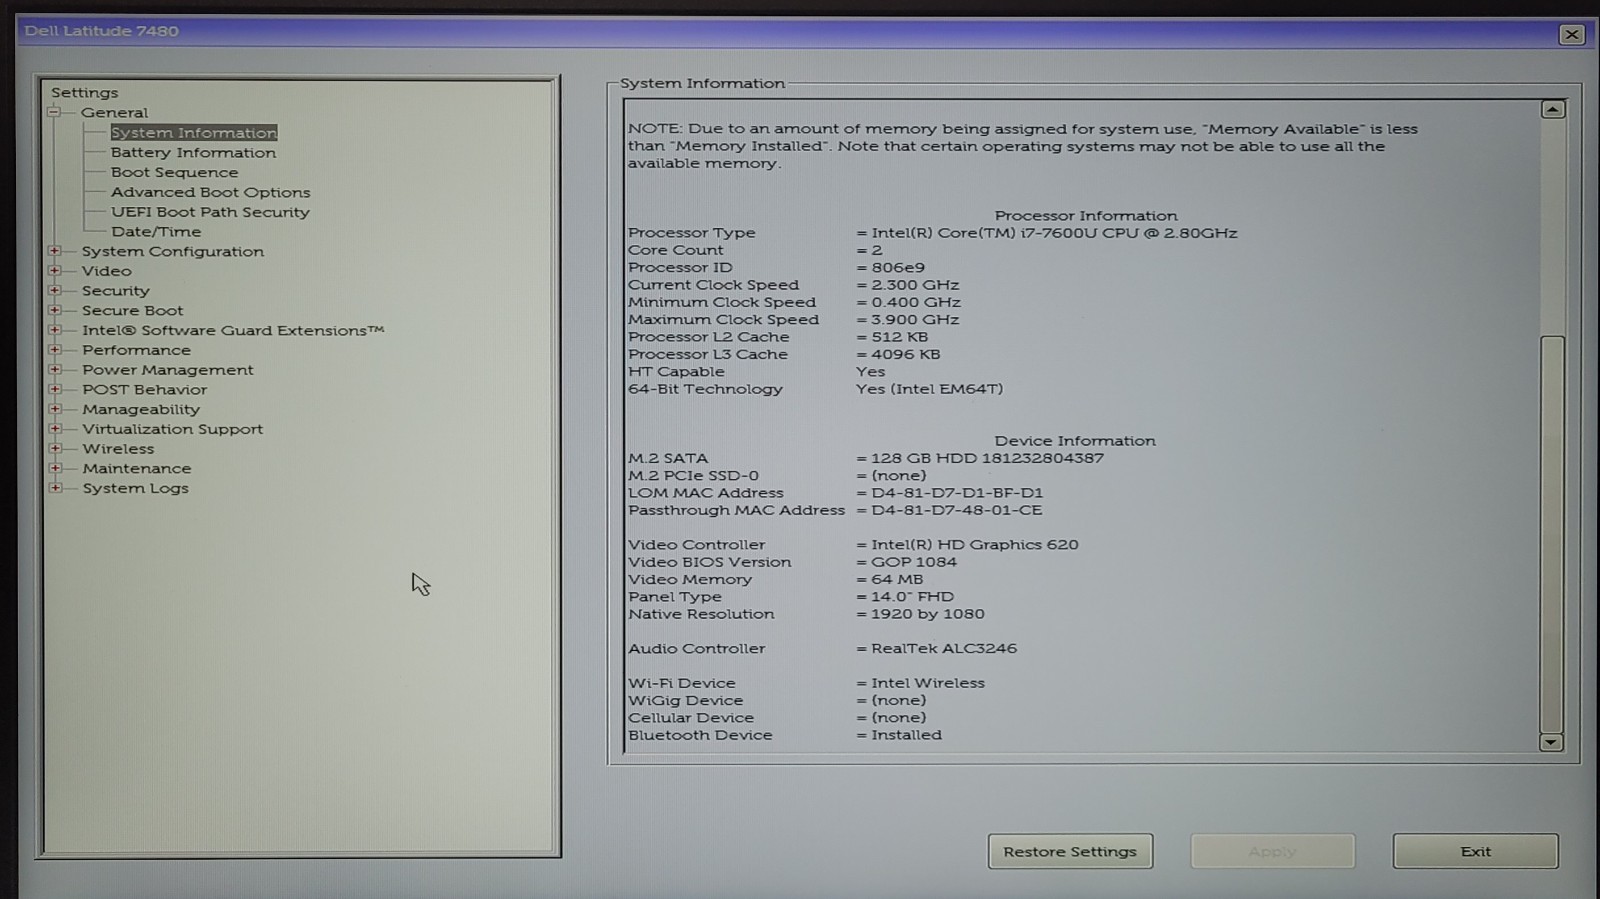Select the Wireless category label
Screen dimensions: 1600x899
point(118,449)
